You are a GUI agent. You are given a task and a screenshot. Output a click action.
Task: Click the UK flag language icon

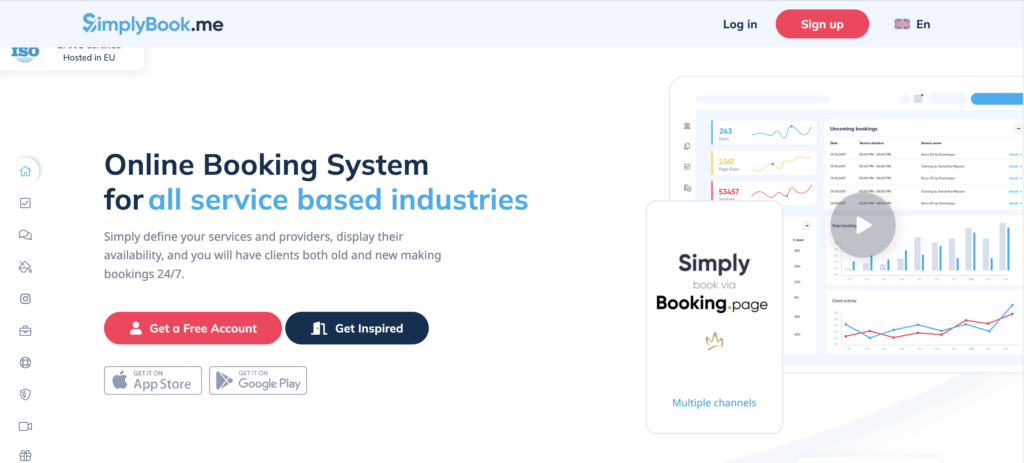[902, 24]
